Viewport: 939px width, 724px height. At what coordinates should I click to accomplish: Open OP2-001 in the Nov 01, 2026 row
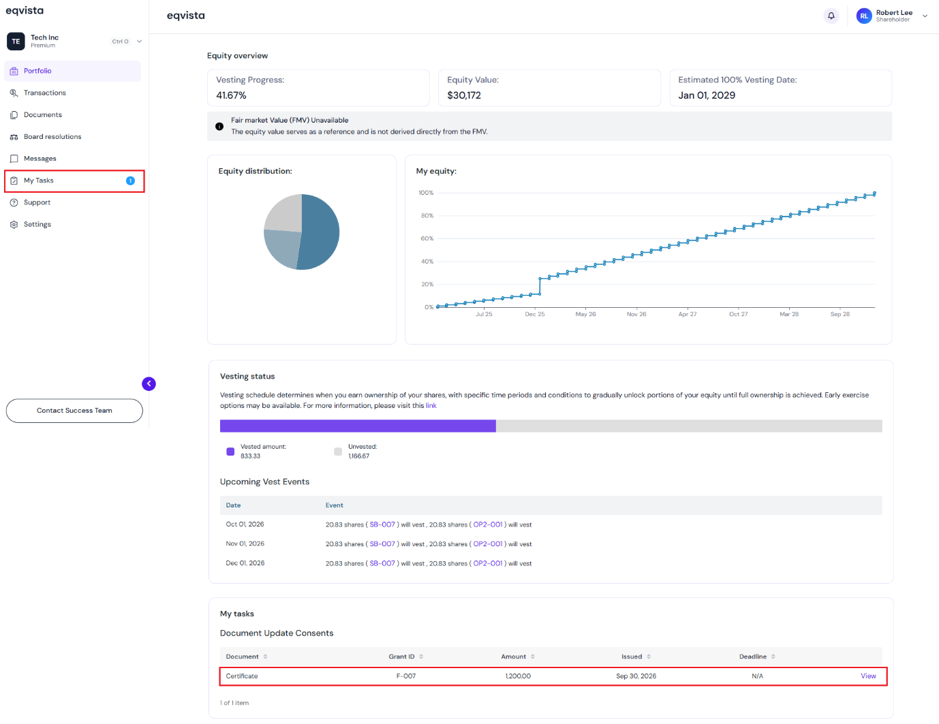pos(487,544)
